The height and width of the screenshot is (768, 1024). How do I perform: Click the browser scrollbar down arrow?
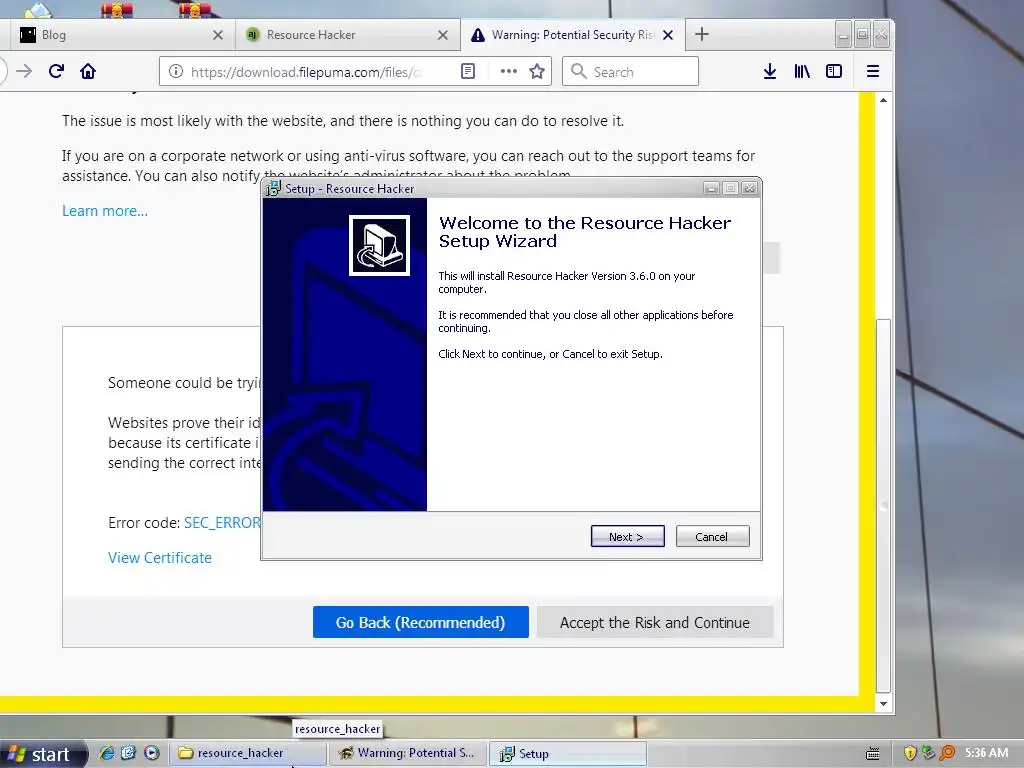click(884, 704)
